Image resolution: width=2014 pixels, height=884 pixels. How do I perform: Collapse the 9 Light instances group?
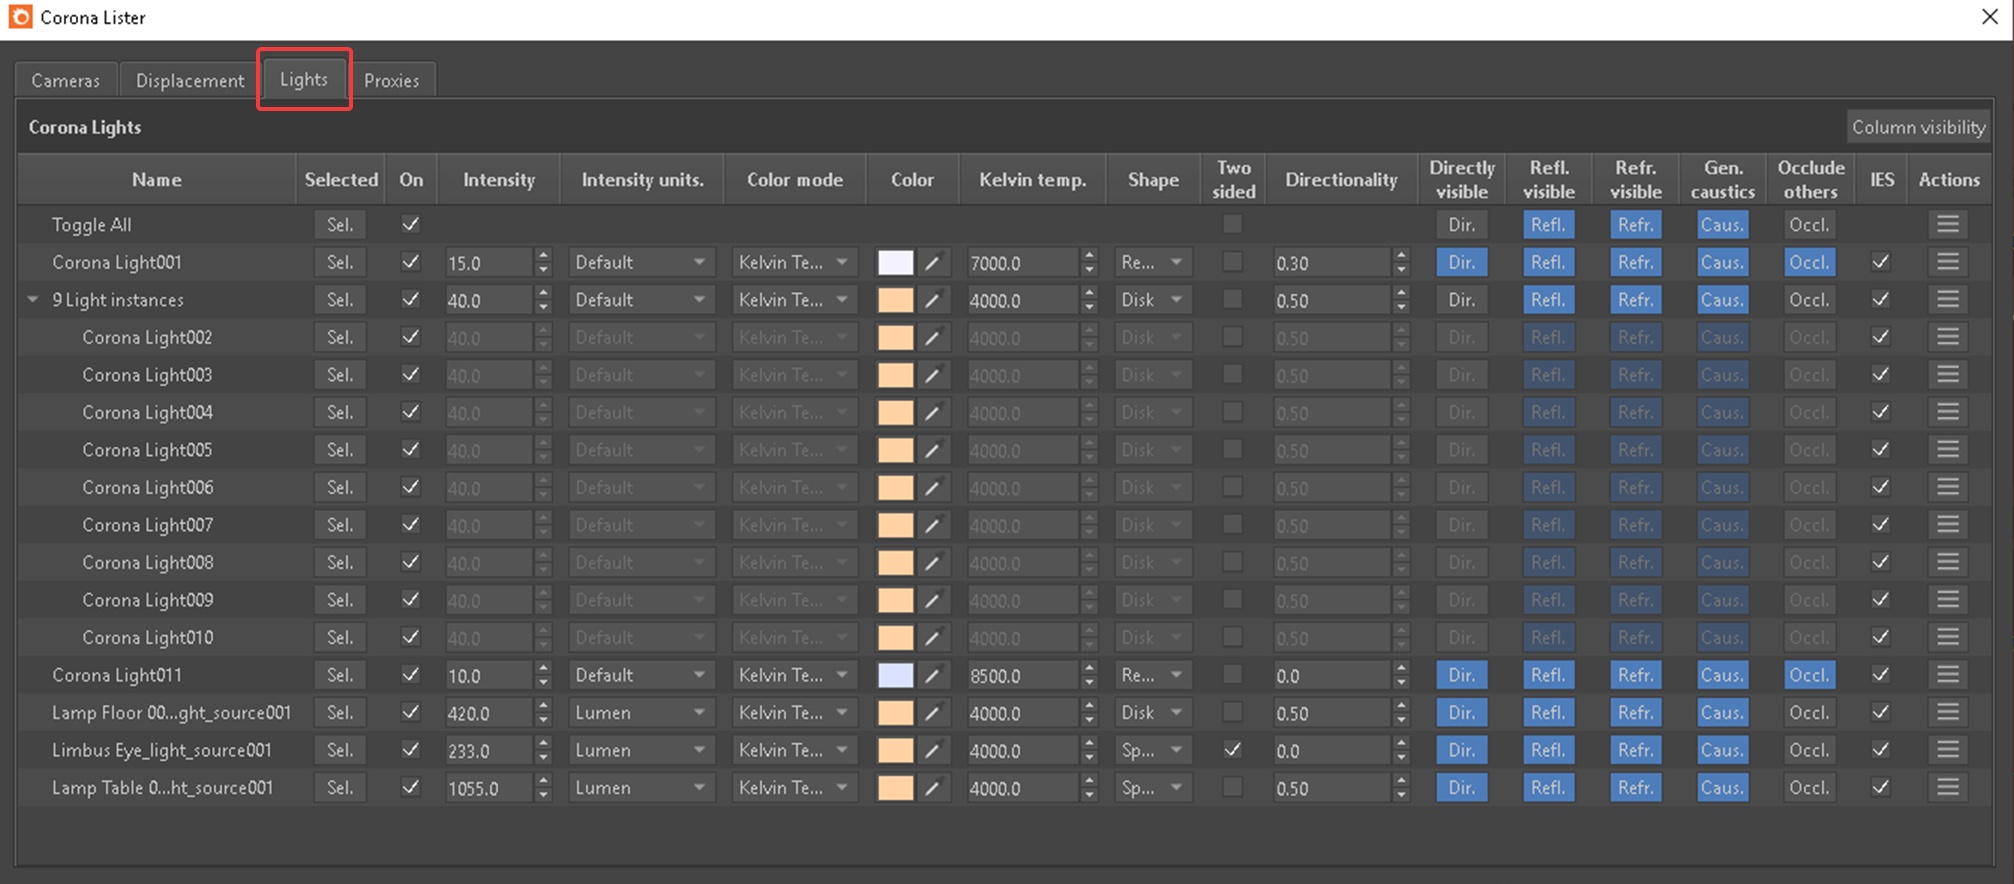[x=33, y=300]
